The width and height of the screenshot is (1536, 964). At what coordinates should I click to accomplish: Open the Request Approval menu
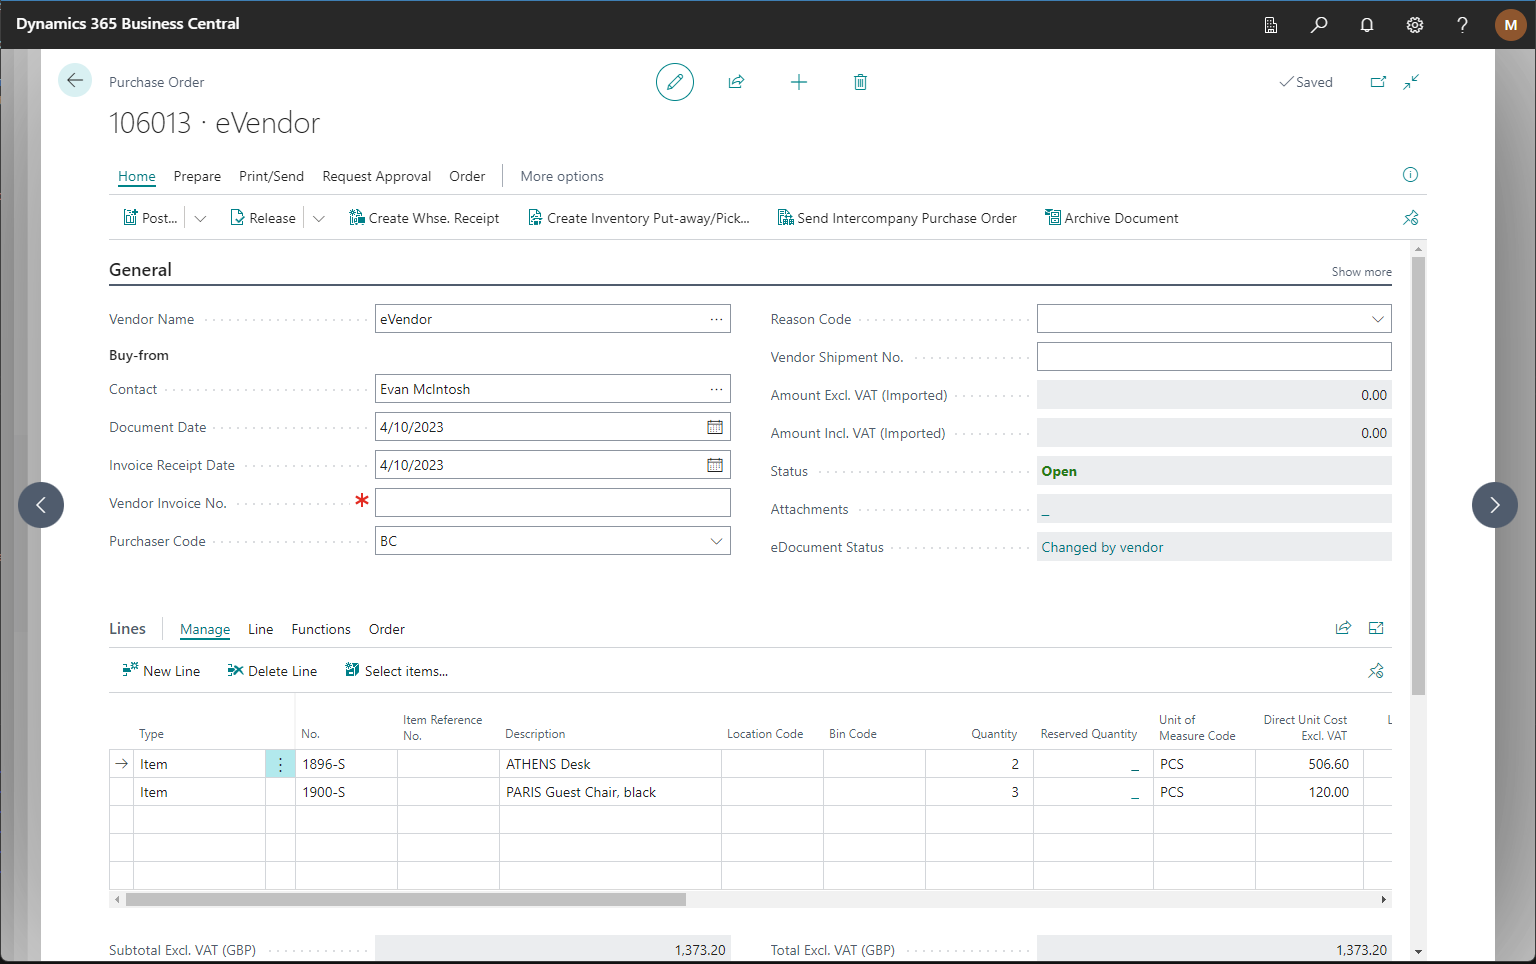click(376, 176)
